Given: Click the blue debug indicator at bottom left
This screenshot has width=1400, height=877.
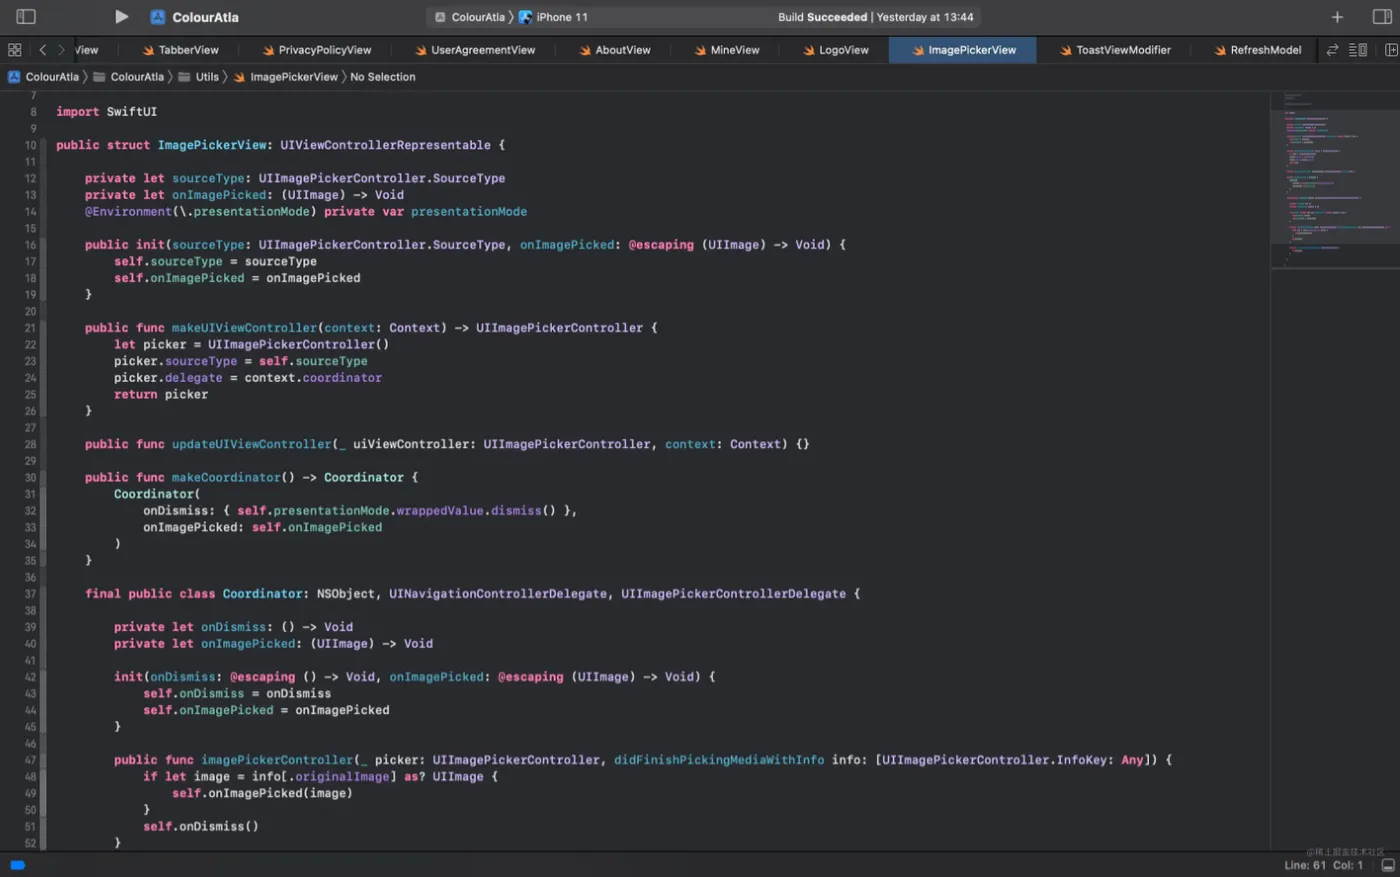Looking at the screenshot, I should (x=17, y=865).
